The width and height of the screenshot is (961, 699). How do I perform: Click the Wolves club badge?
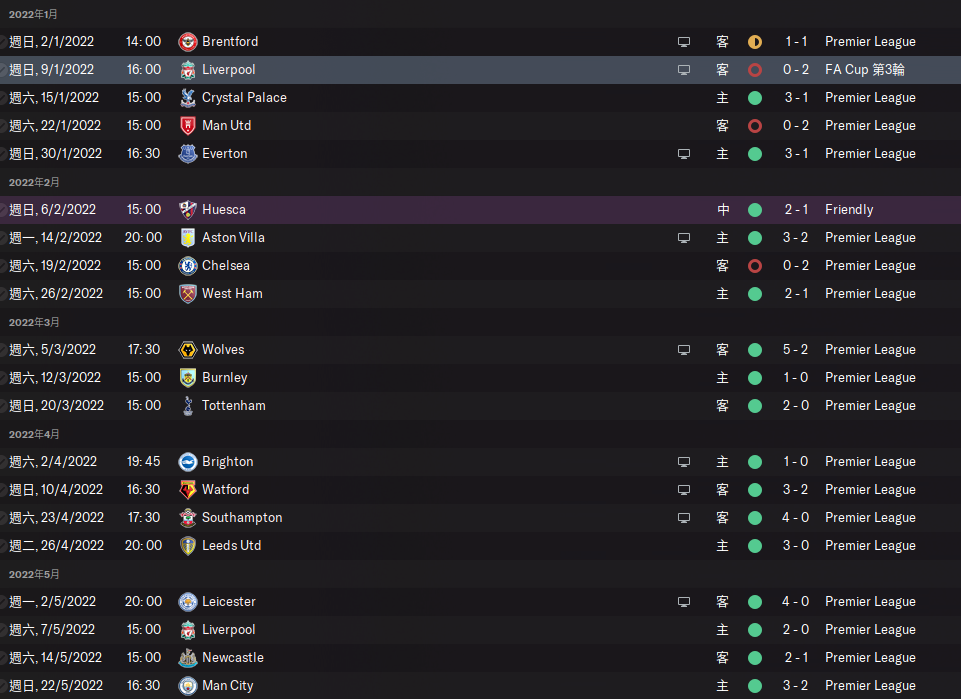188,350
